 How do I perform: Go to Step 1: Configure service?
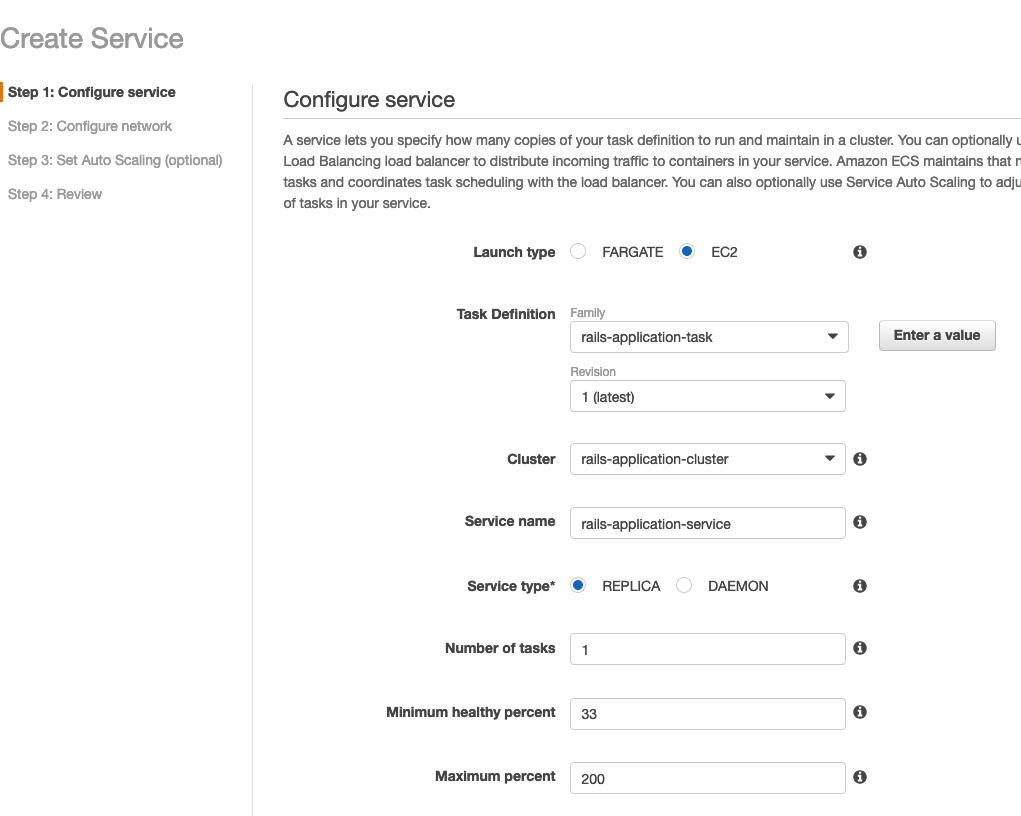(92, 92)
